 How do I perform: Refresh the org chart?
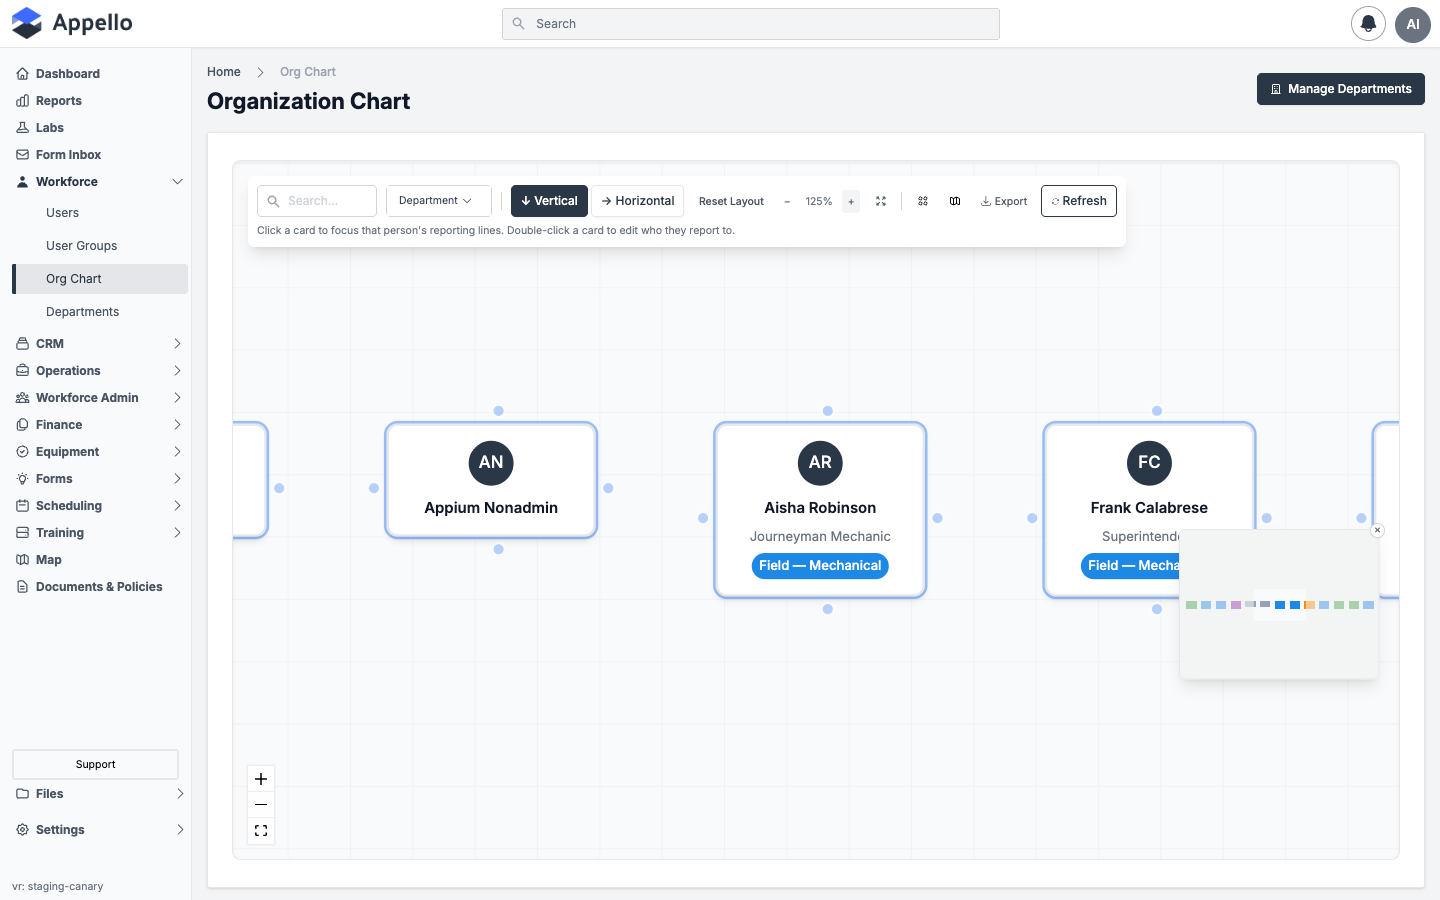pos(1079,201)
